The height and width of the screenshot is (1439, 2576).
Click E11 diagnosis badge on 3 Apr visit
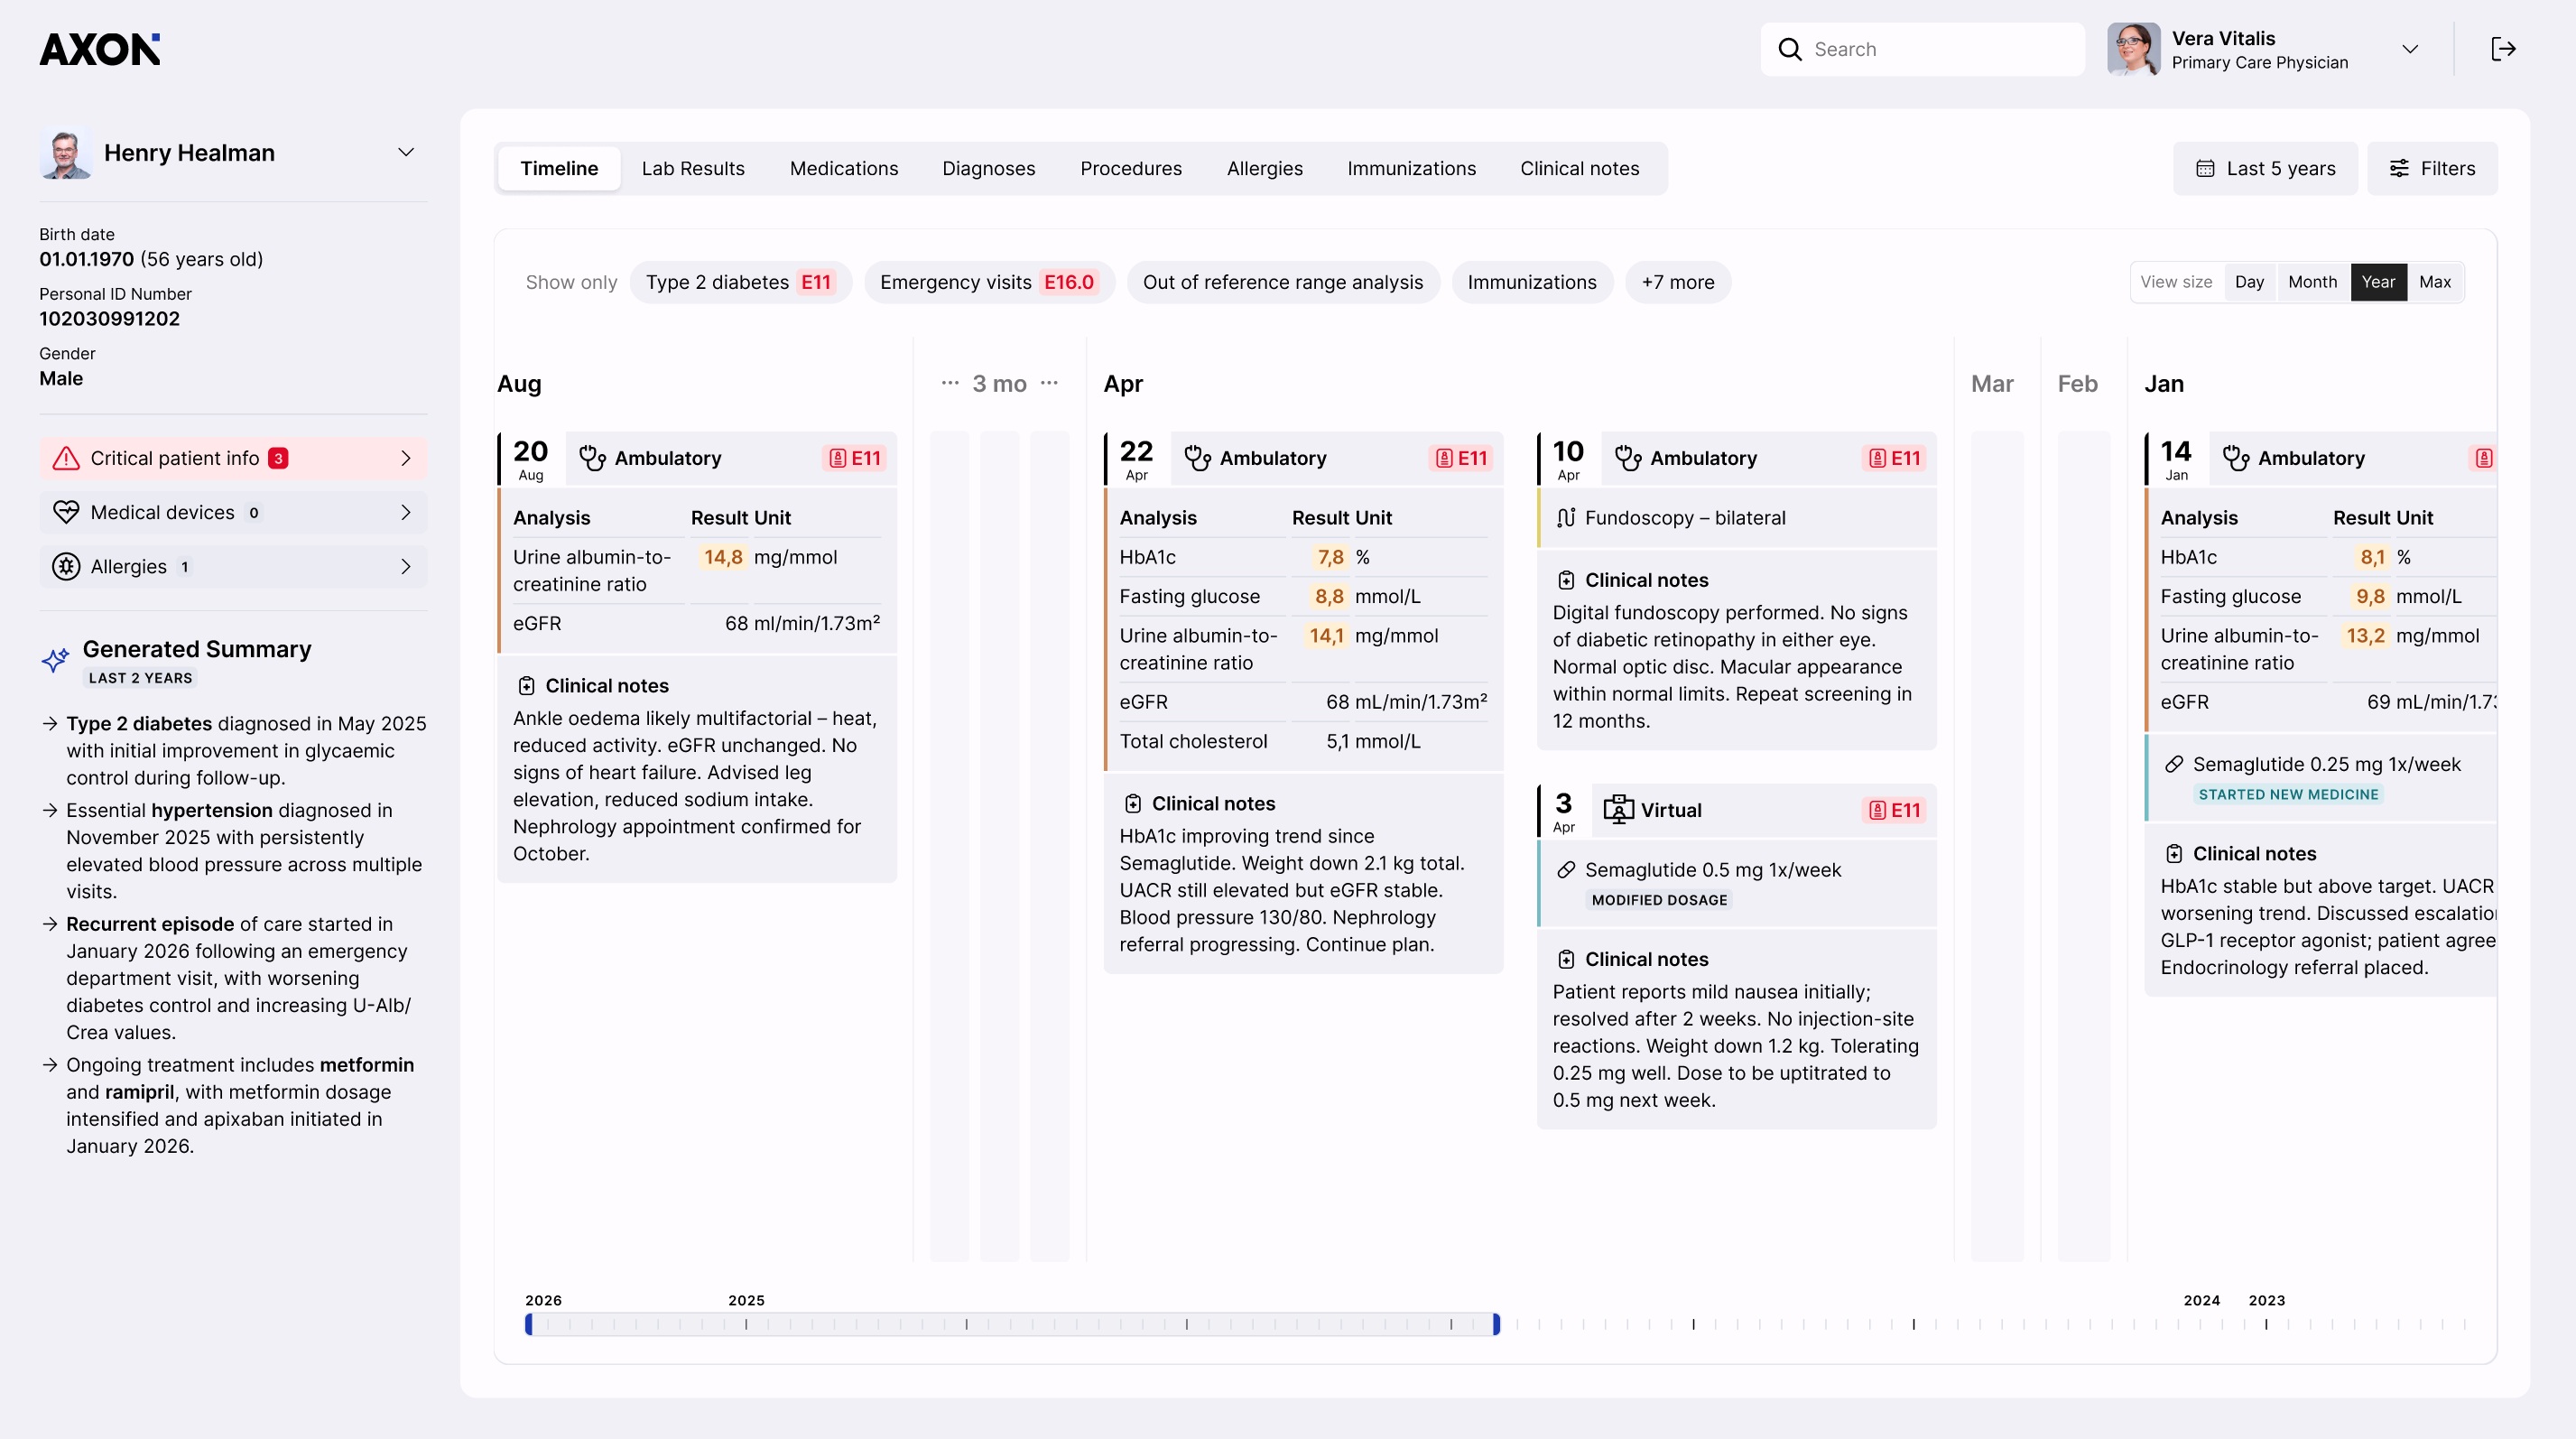pos(1894,810)
